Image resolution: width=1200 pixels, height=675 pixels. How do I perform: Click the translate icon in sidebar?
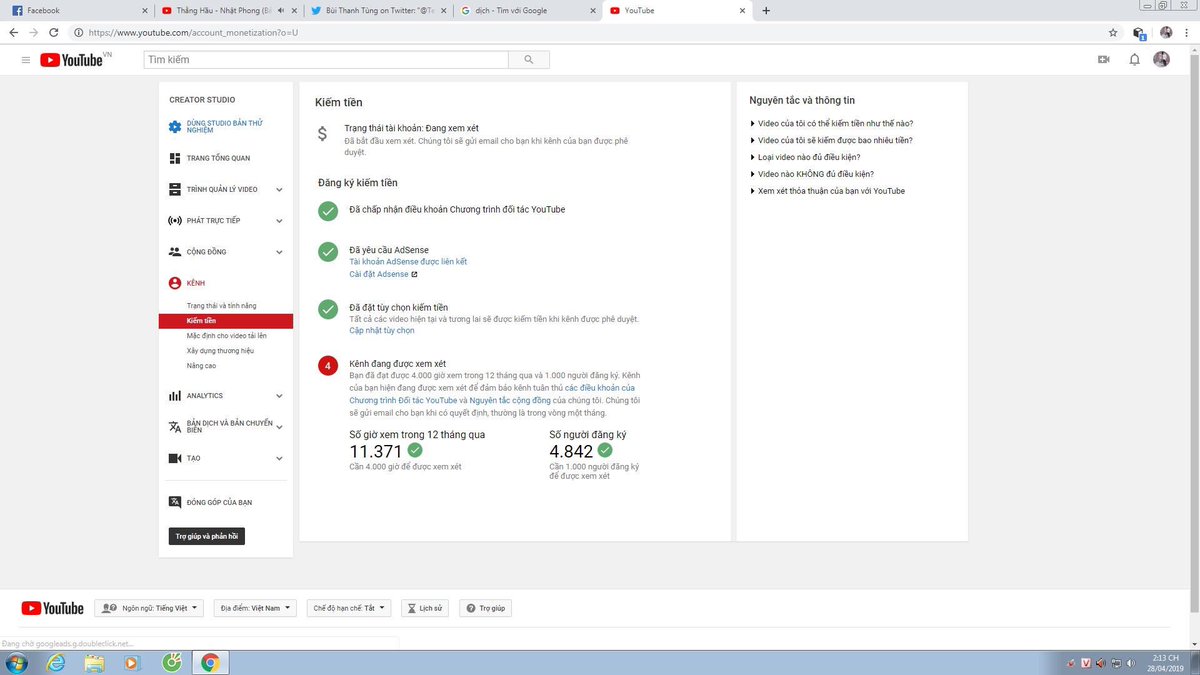pyautogui.click(x=175, y=427)
